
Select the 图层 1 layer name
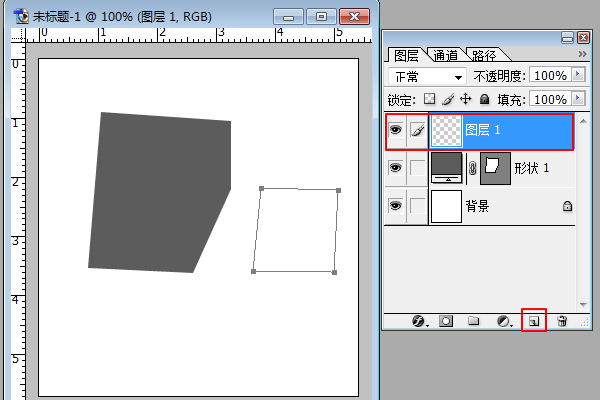483,130
